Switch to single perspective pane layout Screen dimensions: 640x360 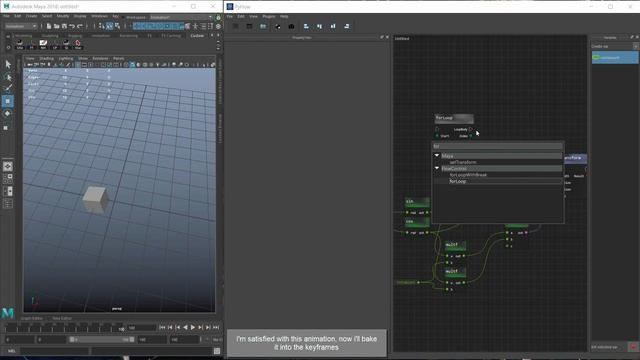8,166
